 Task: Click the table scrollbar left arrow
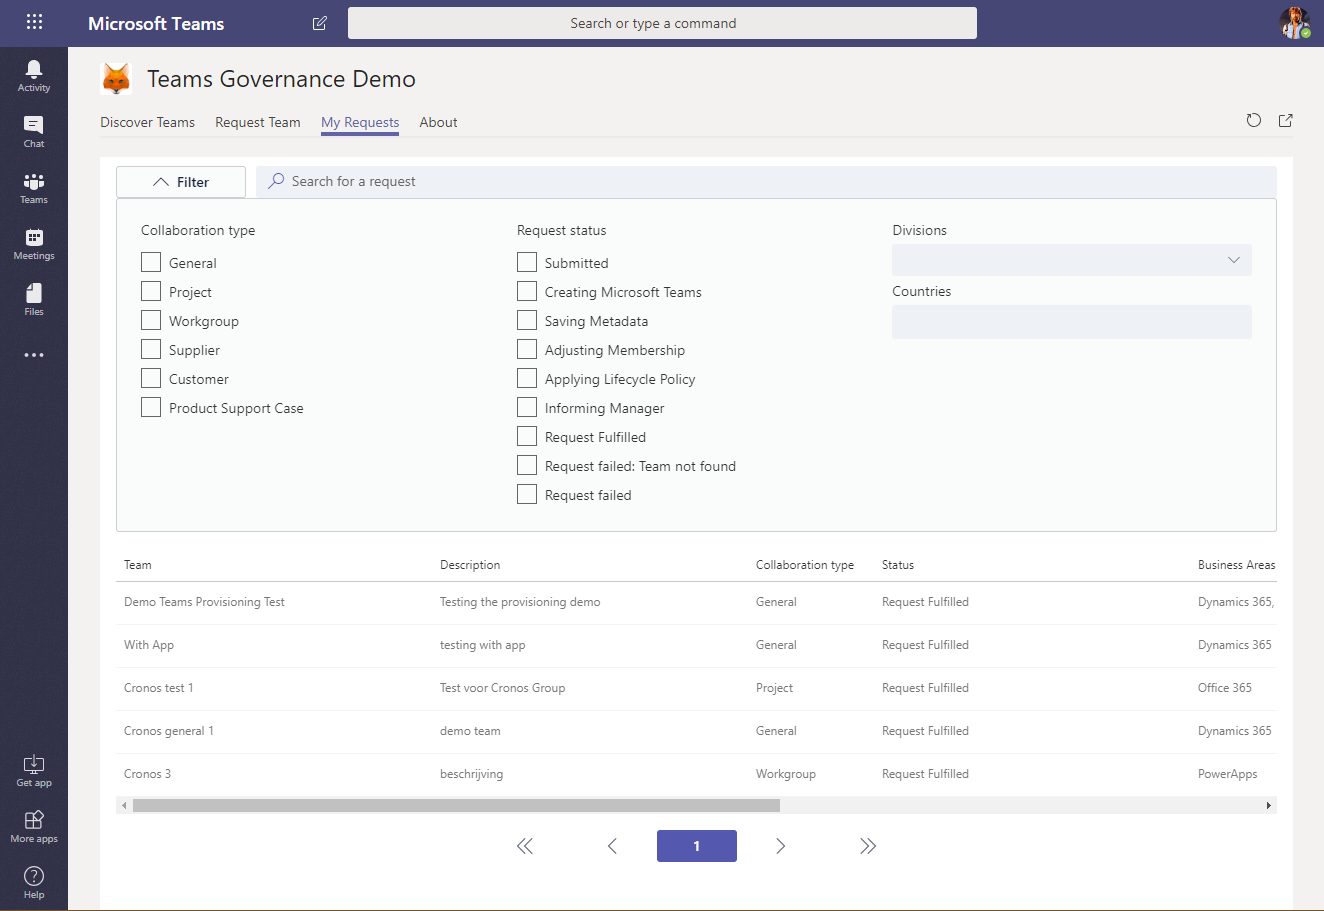[124, 805]
